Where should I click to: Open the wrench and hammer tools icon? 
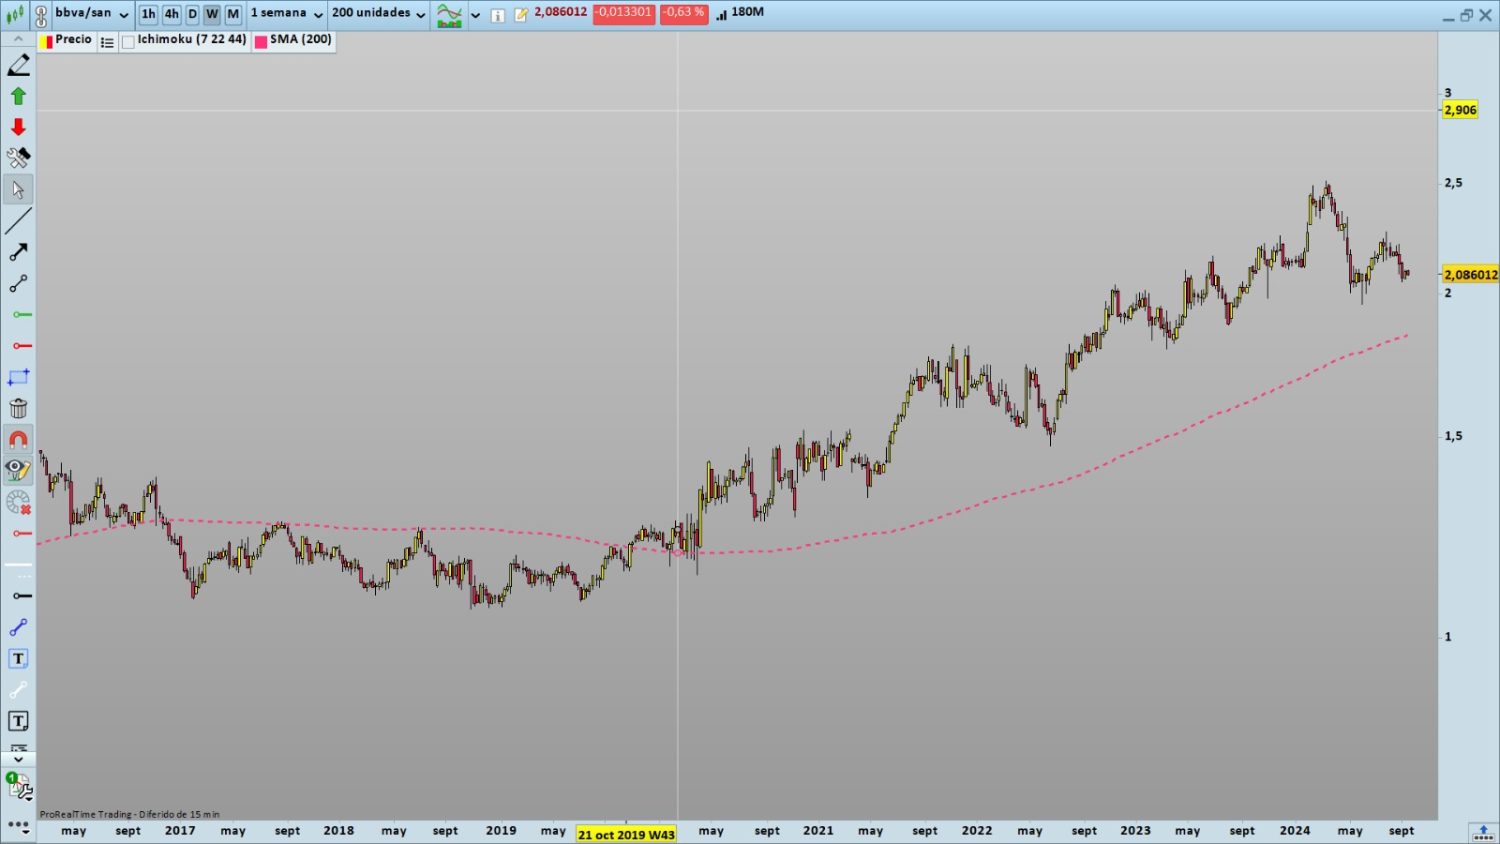(x=18, y=158)
